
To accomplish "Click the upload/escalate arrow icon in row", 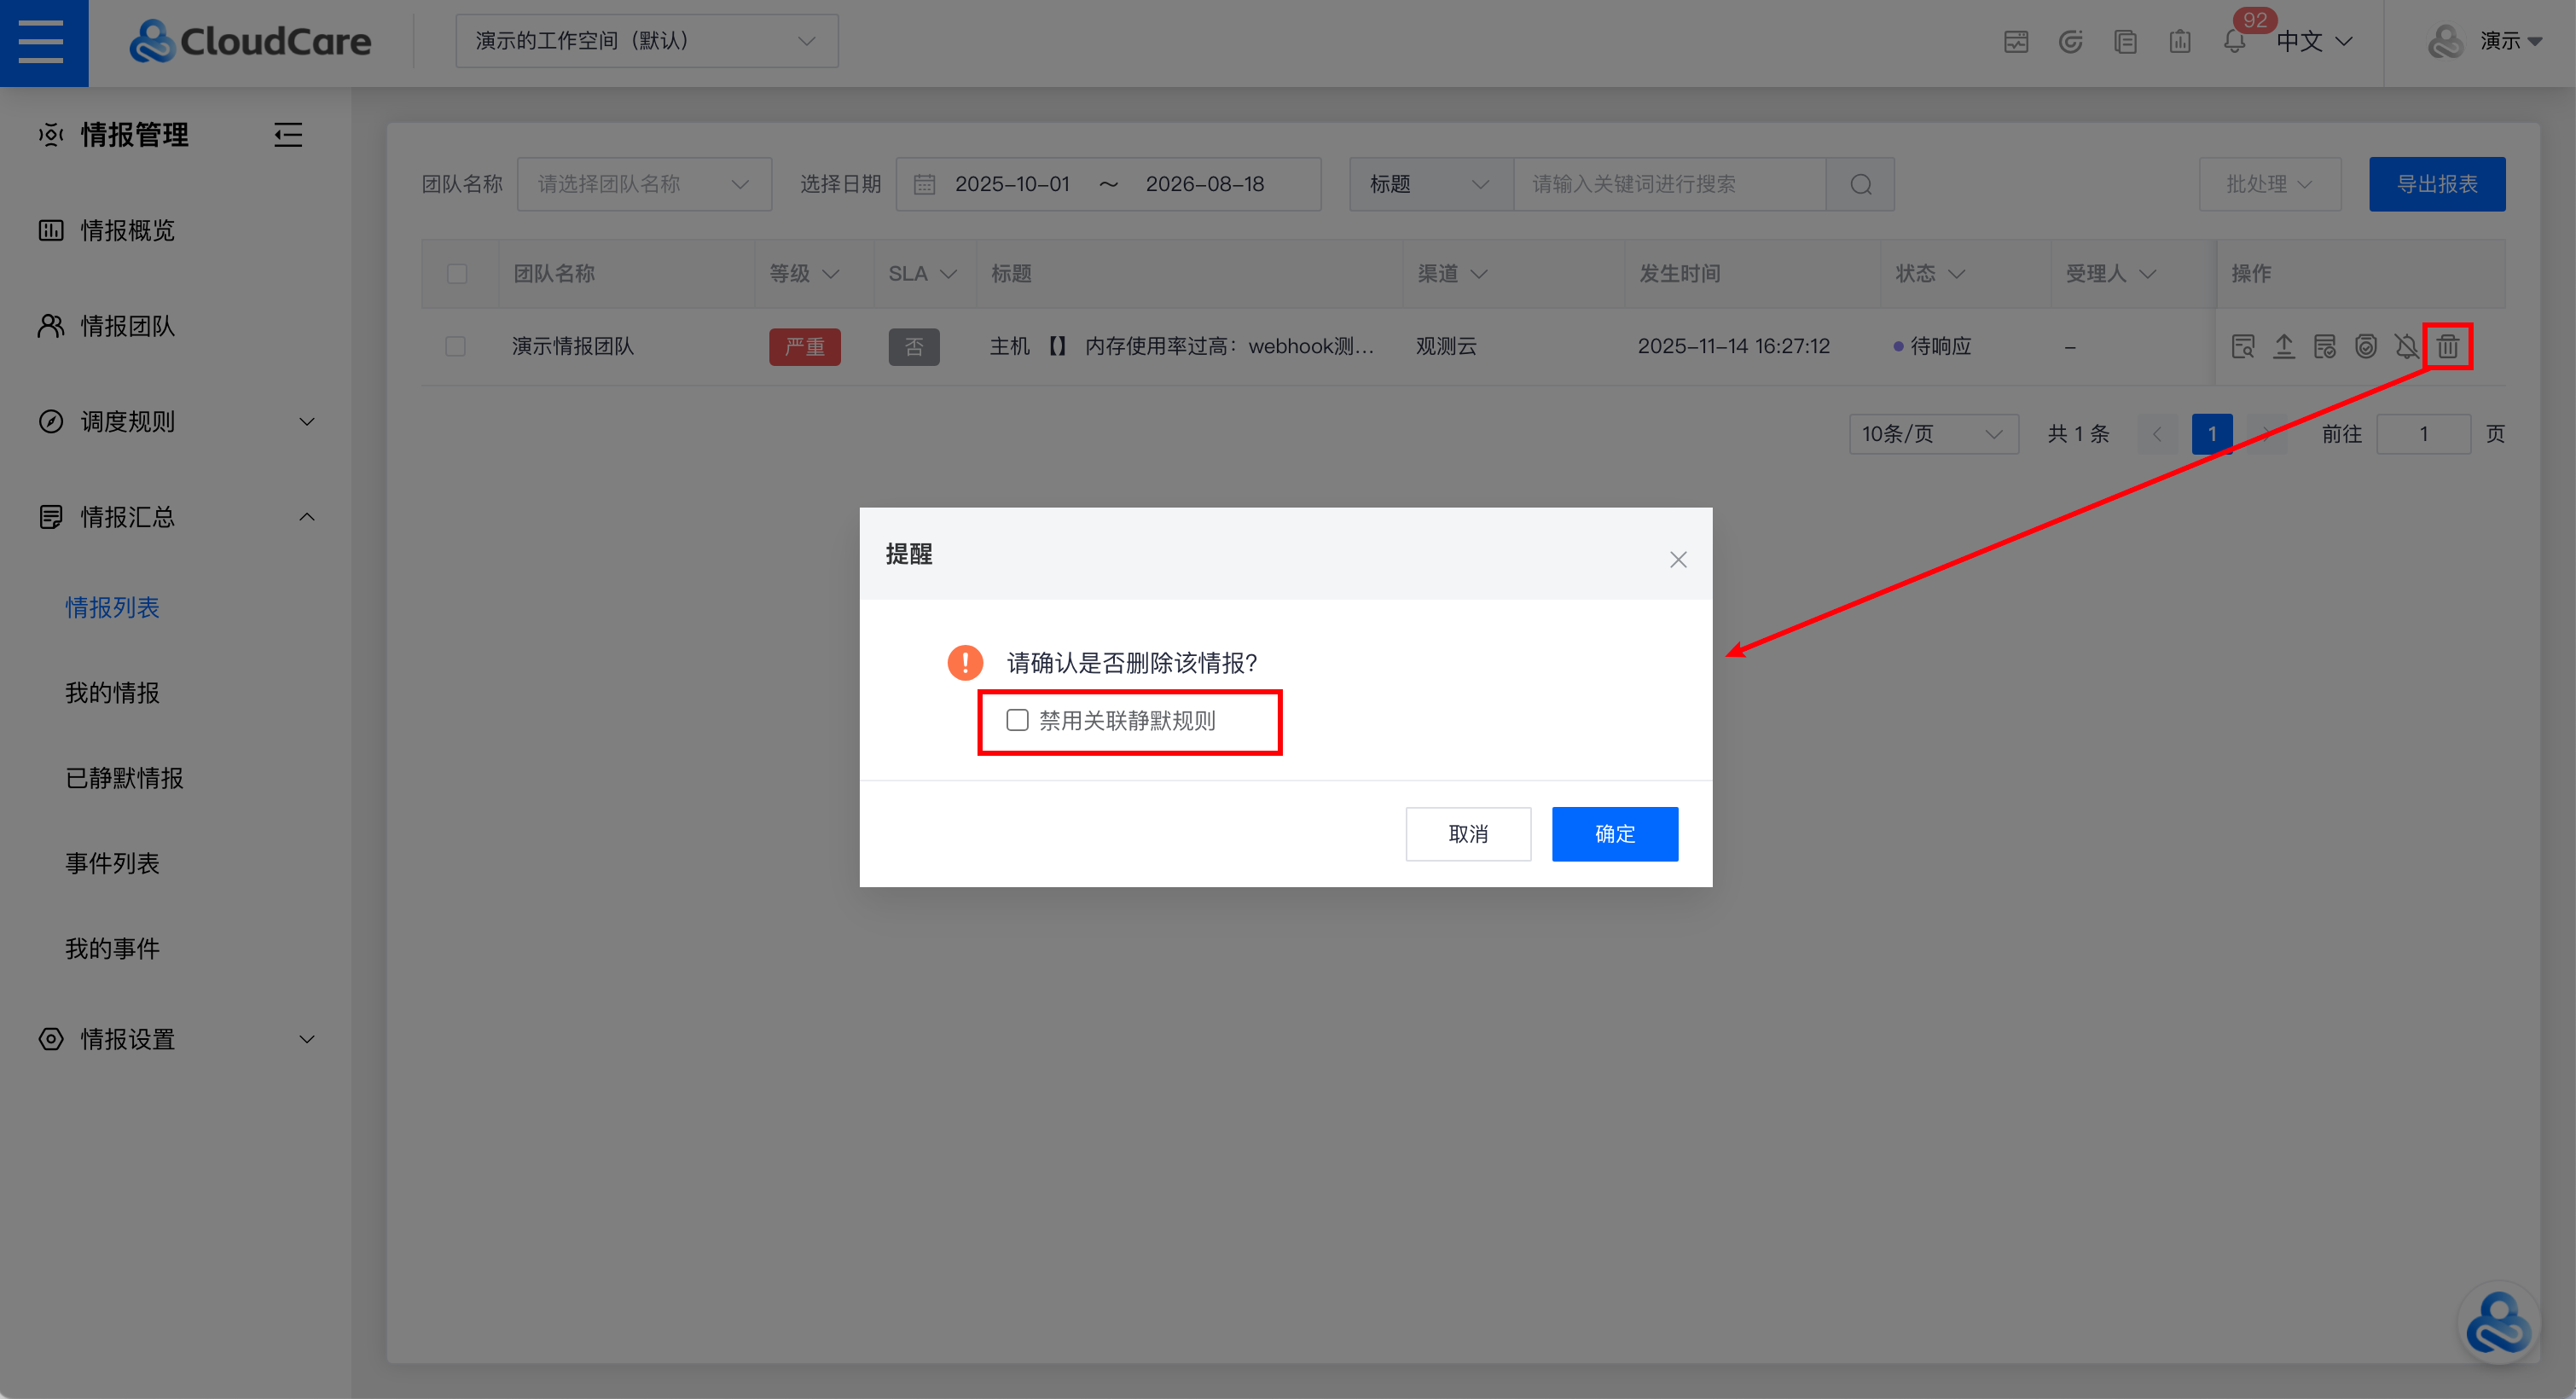I will click(x=2284, y=347).
